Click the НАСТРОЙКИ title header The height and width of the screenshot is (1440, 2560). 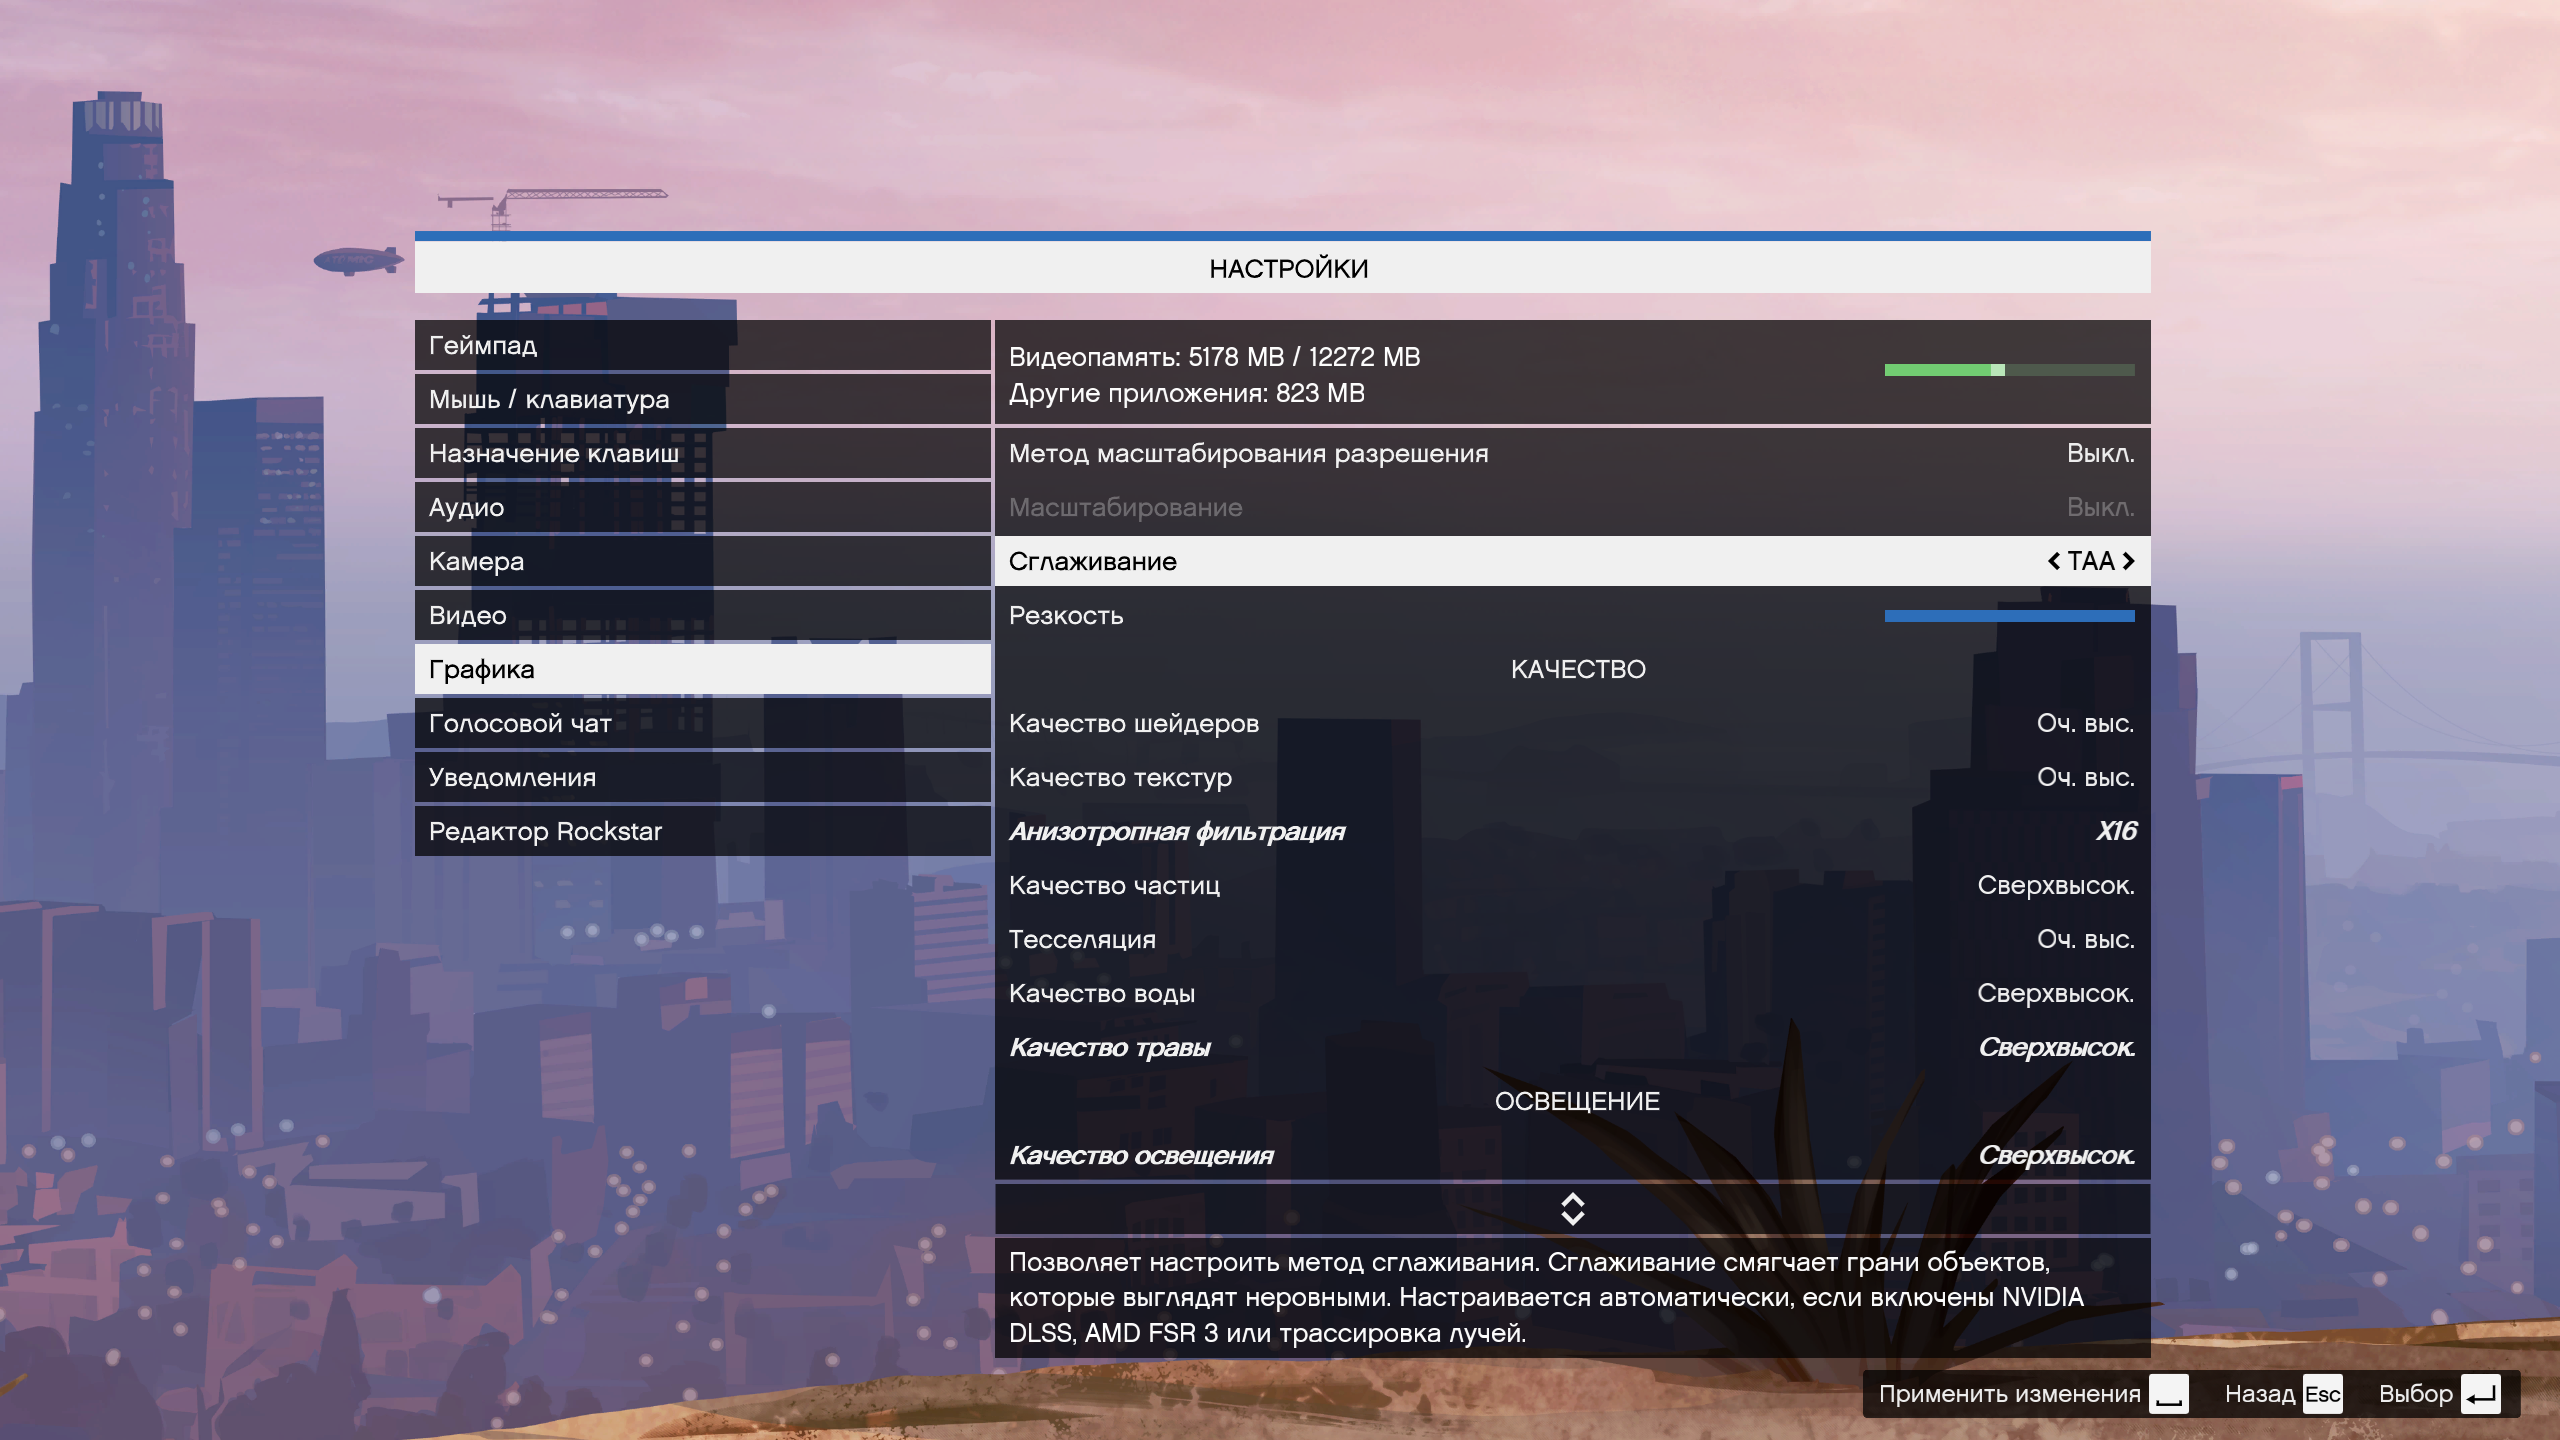(x=1288, y=269)
